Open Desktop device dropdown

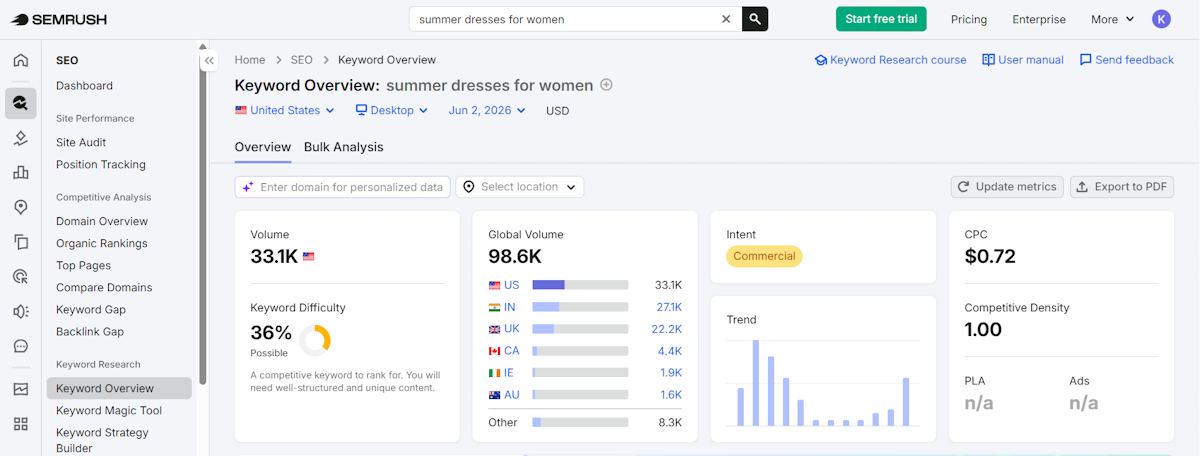(392, 110)
